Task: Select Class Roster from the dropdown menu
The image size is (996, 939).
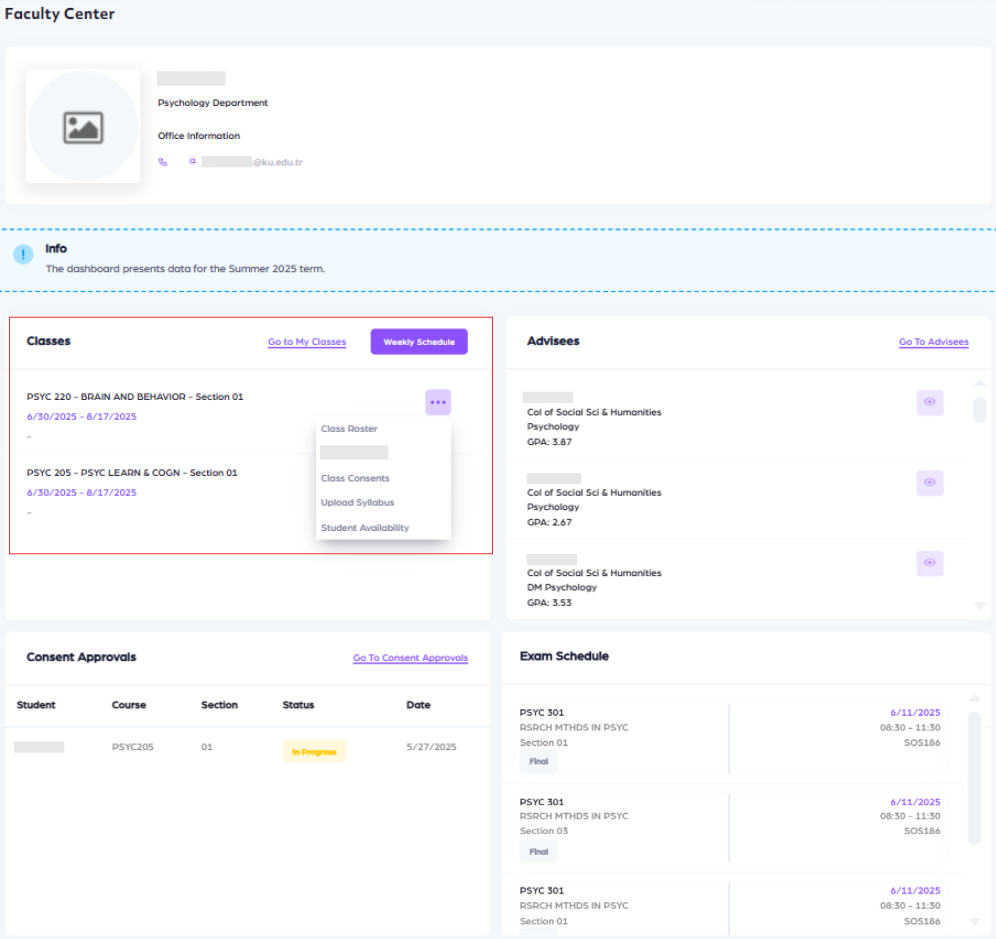Action: 349,429
